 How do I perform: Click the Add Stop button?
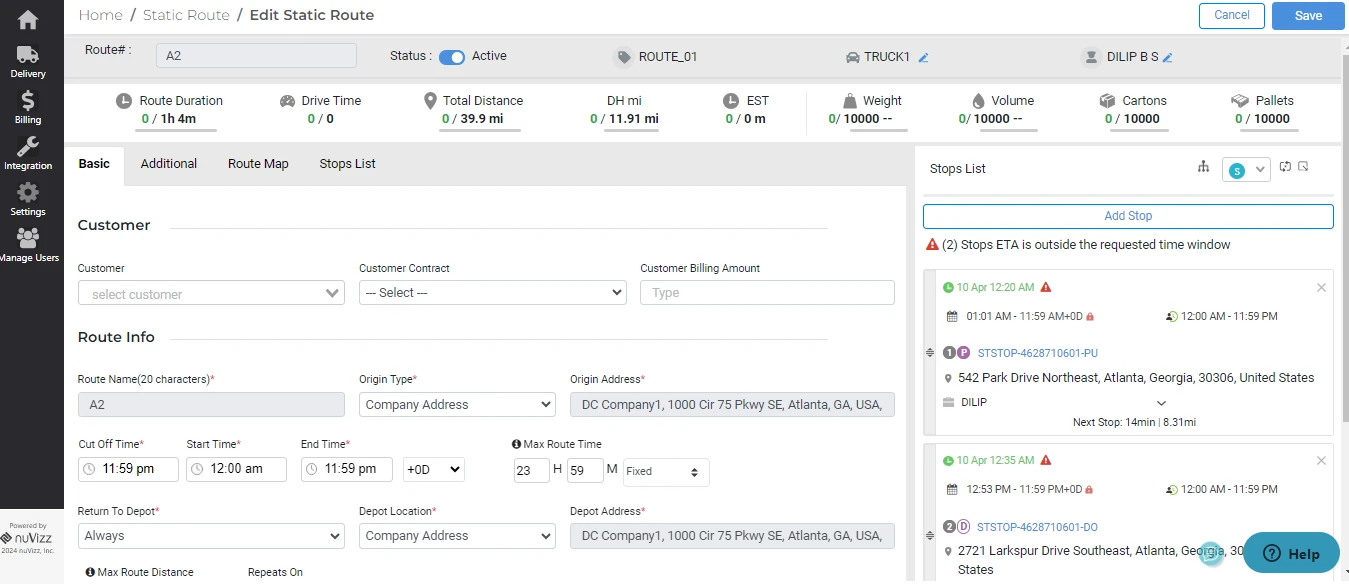(x=1128, y=216)
